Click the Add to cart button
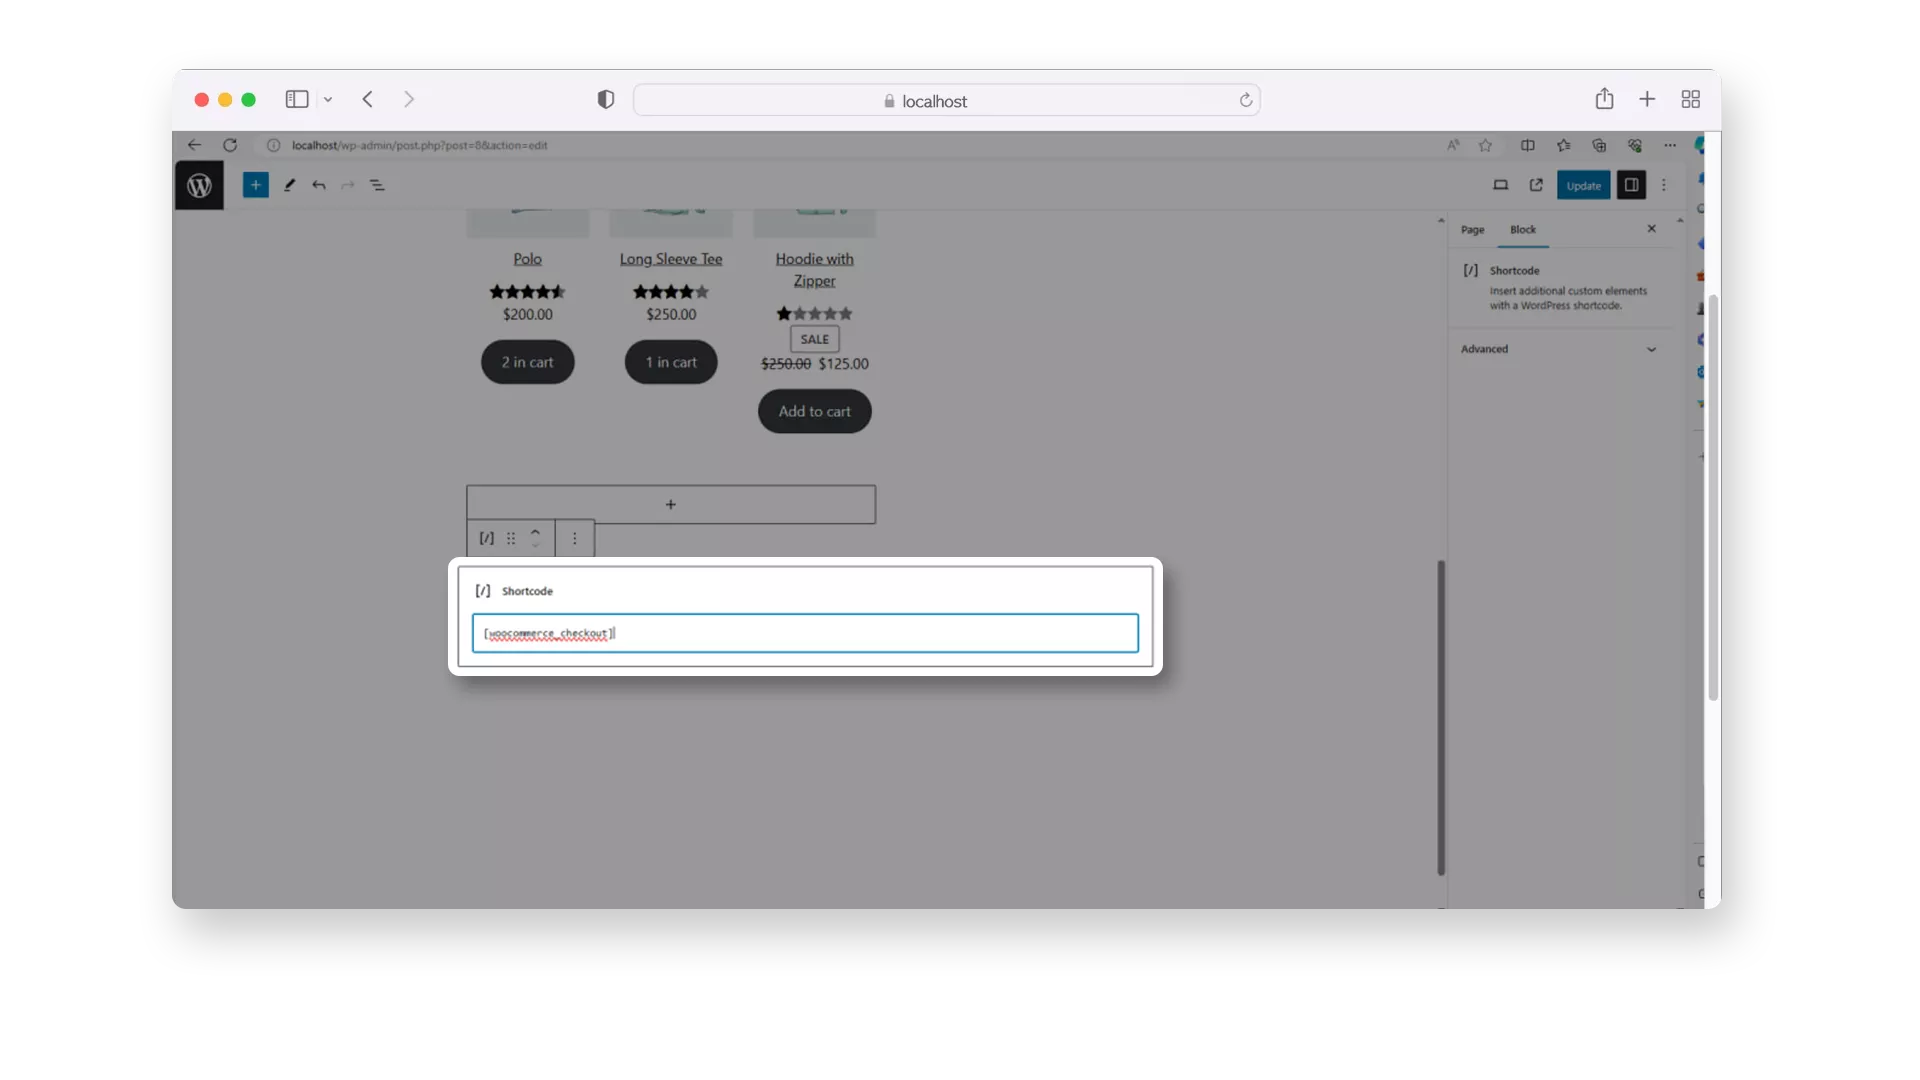The width and height of the screenshot is (1920, 1080). point(814,411)
